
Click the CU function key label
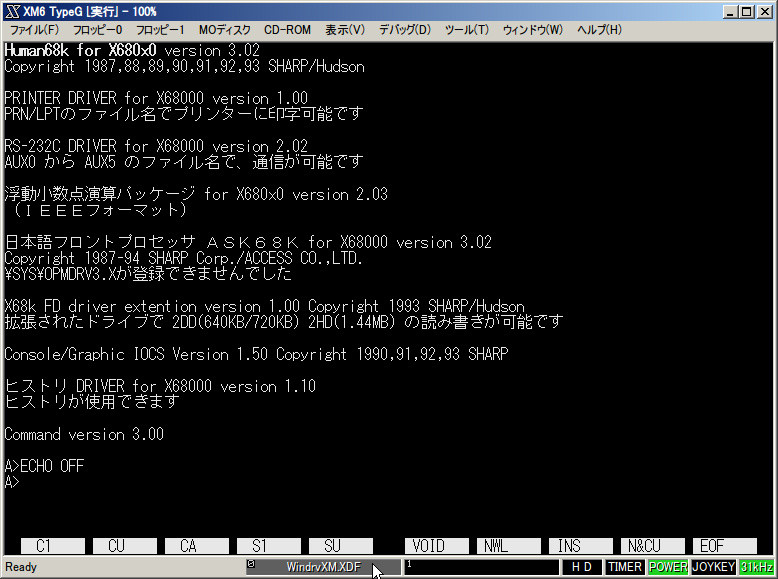click(125, 546)
